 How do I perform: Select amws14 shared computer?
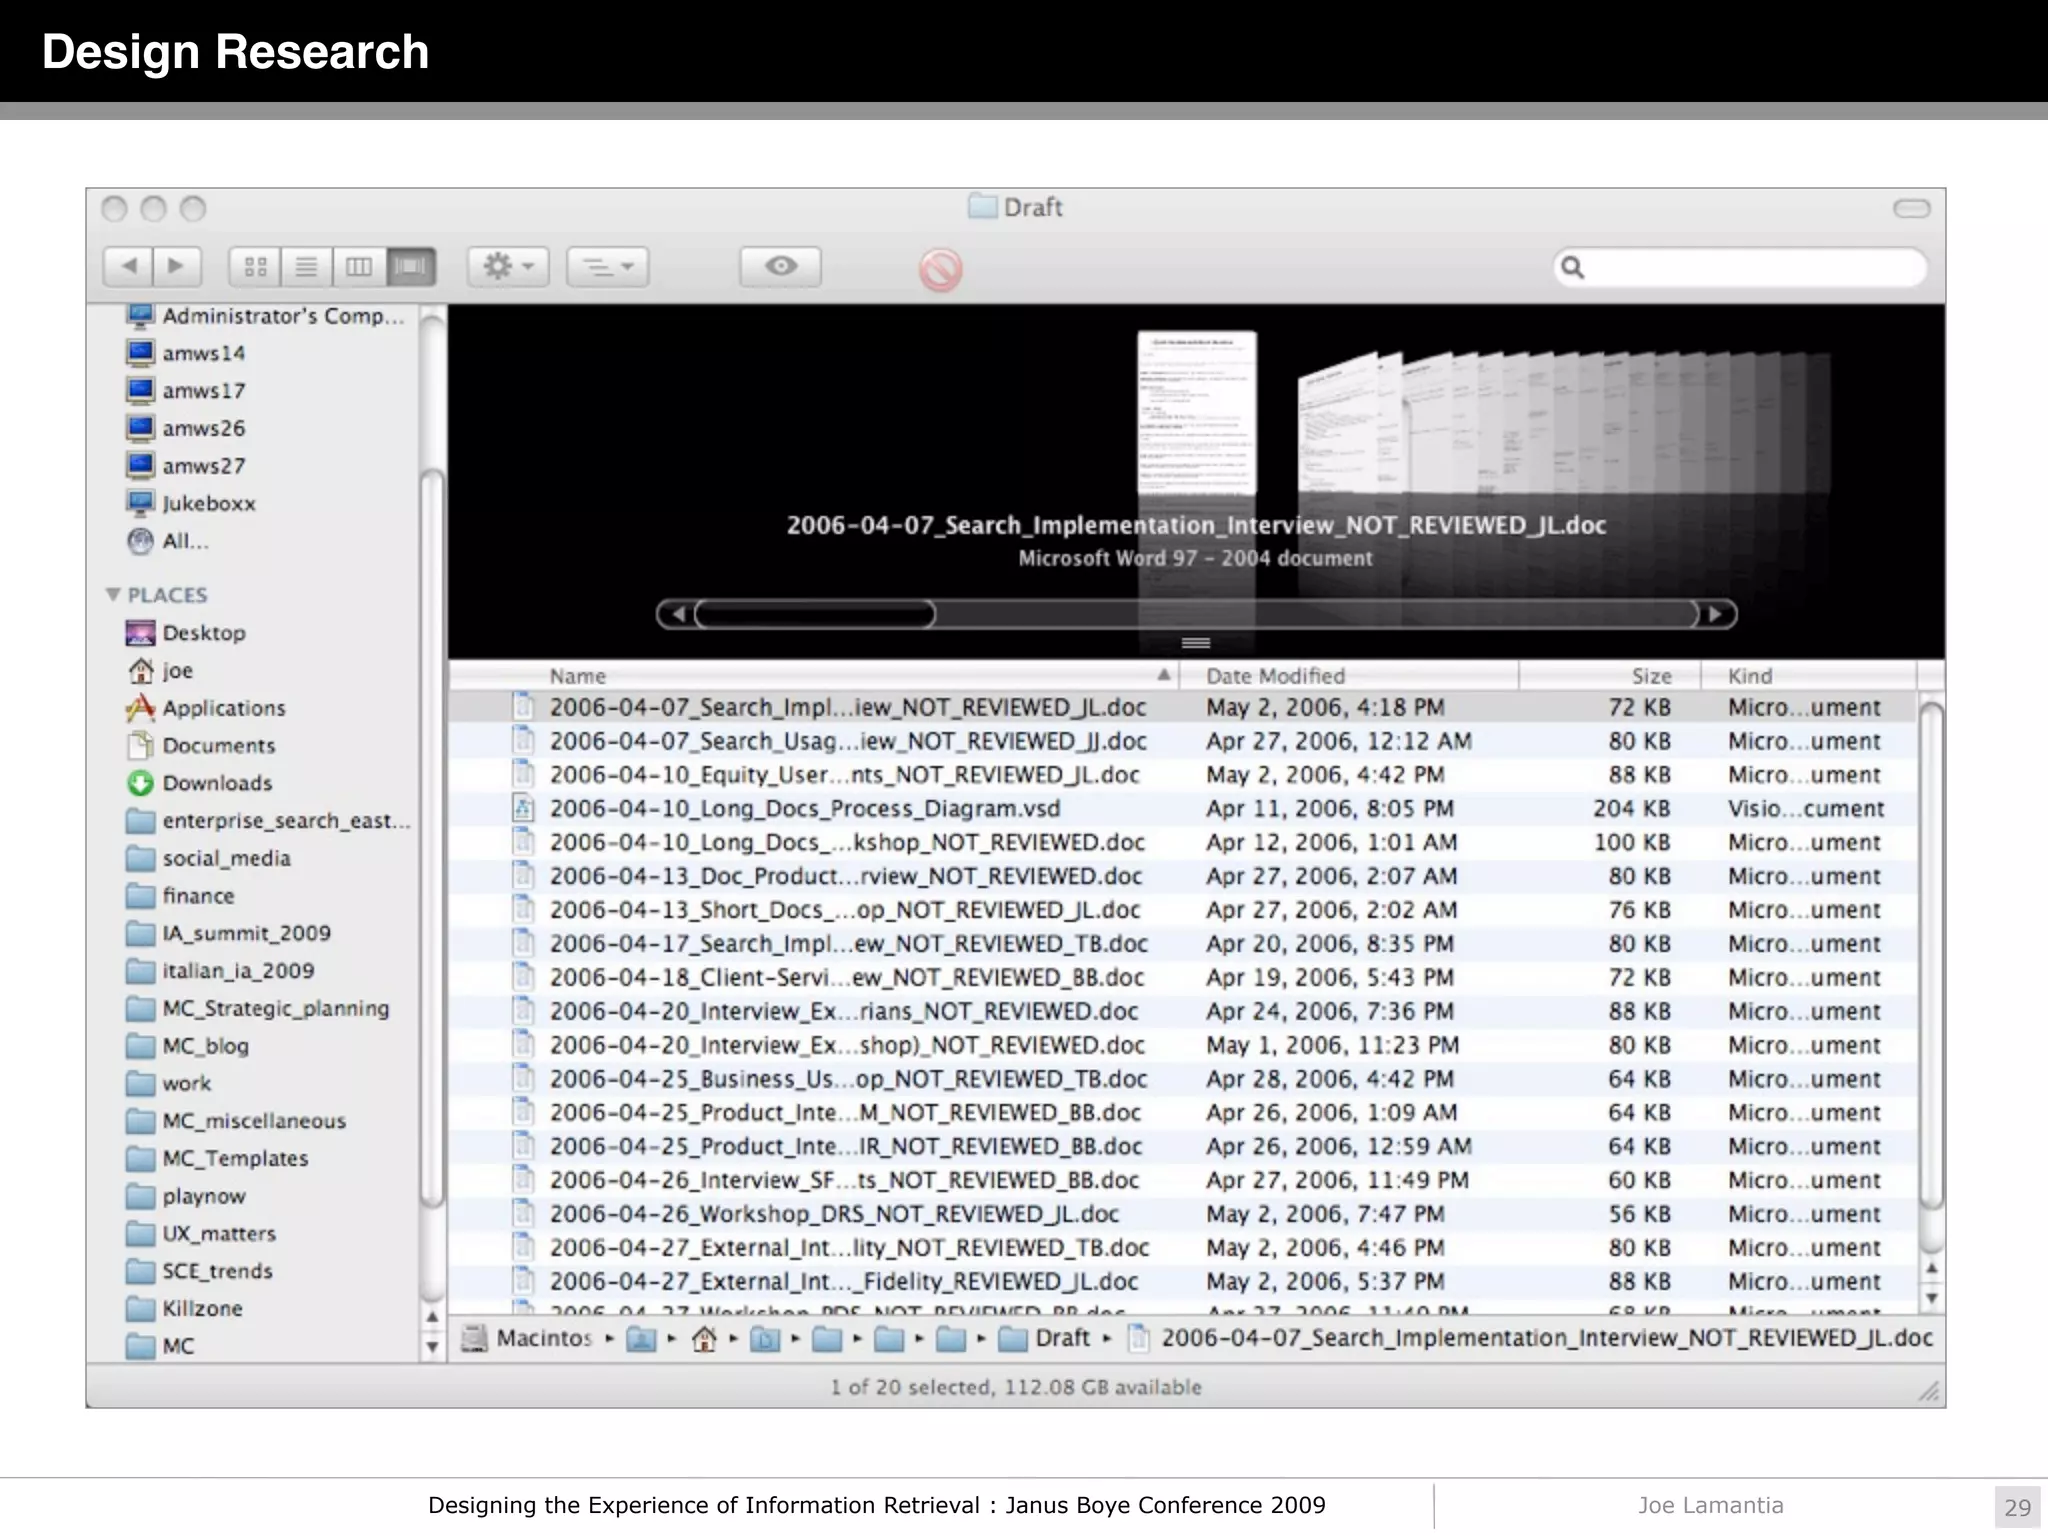186,353
